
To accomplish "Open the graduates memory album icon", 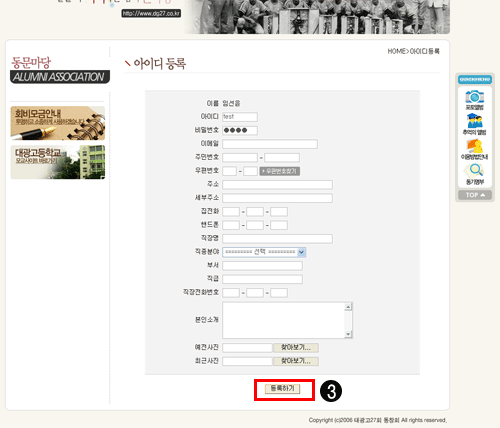I will (x=475, y=124).
